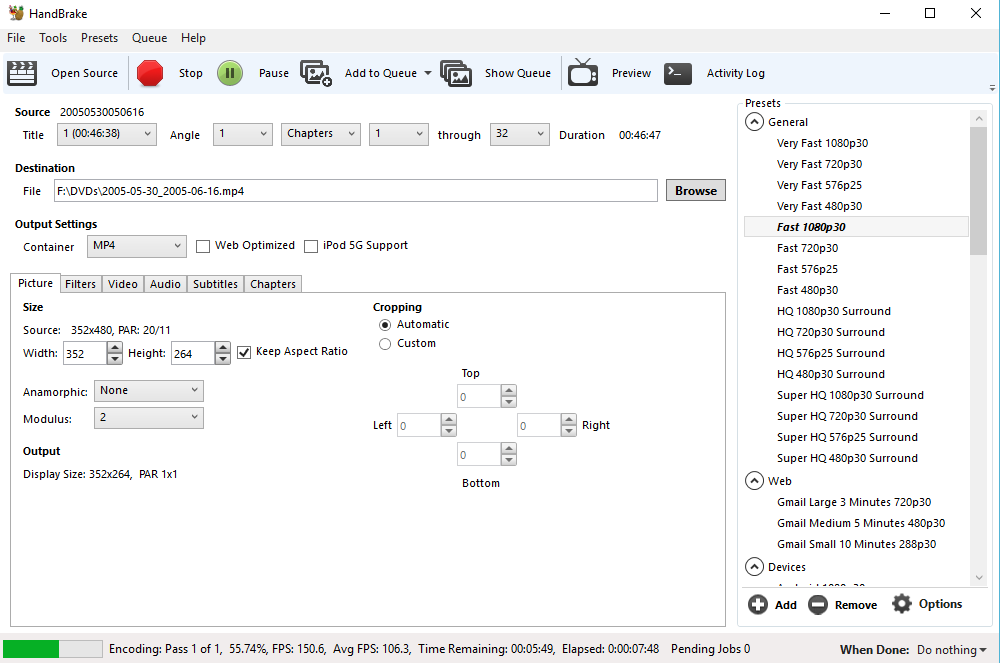Open the Add to Queue dropdown arrow

(x=427, y=73)
